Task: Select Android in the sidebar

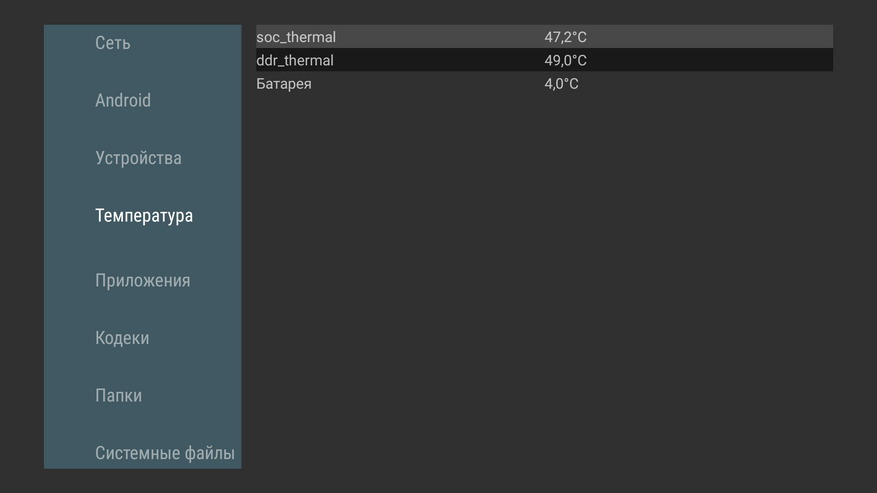Action: pyautogui.click(x=123, y=100)
